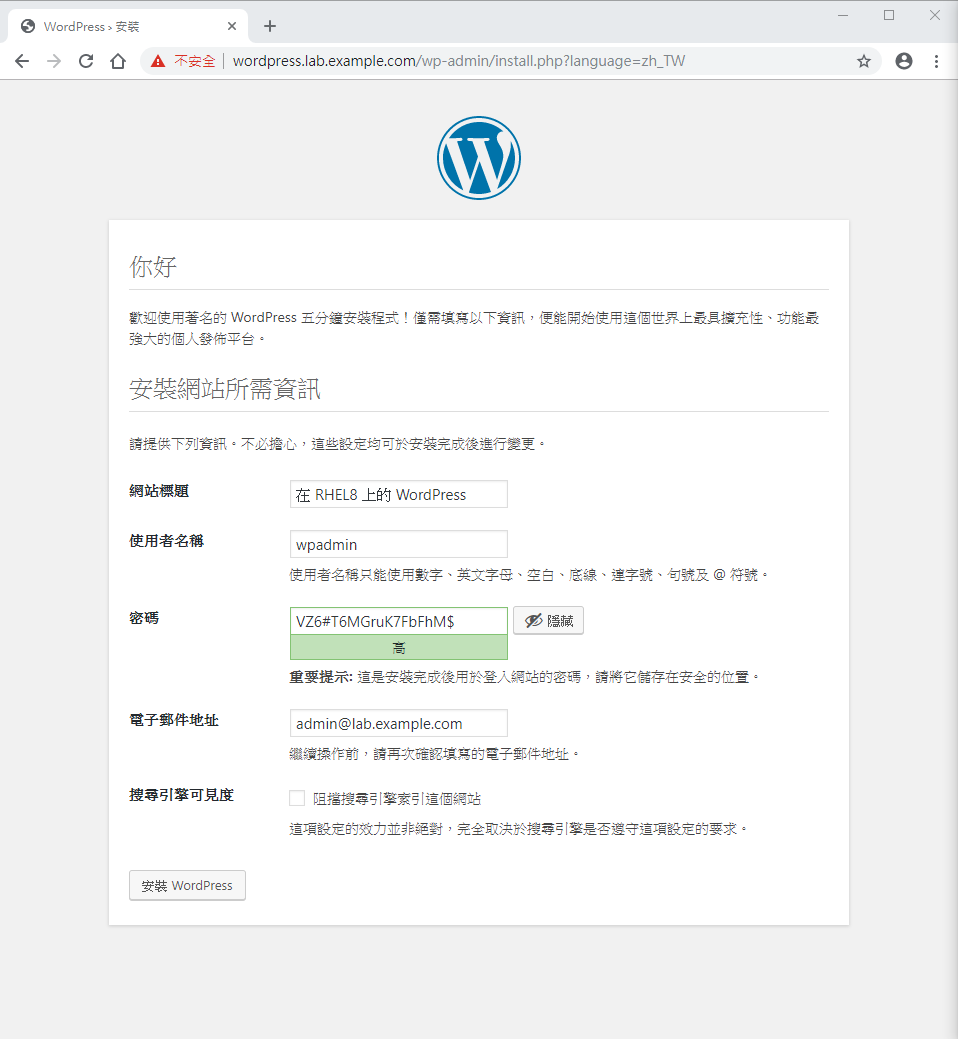This screenshot has width=958, height=1039.
Task: Go to the browser home page icon
Action: tap(118, 62)
